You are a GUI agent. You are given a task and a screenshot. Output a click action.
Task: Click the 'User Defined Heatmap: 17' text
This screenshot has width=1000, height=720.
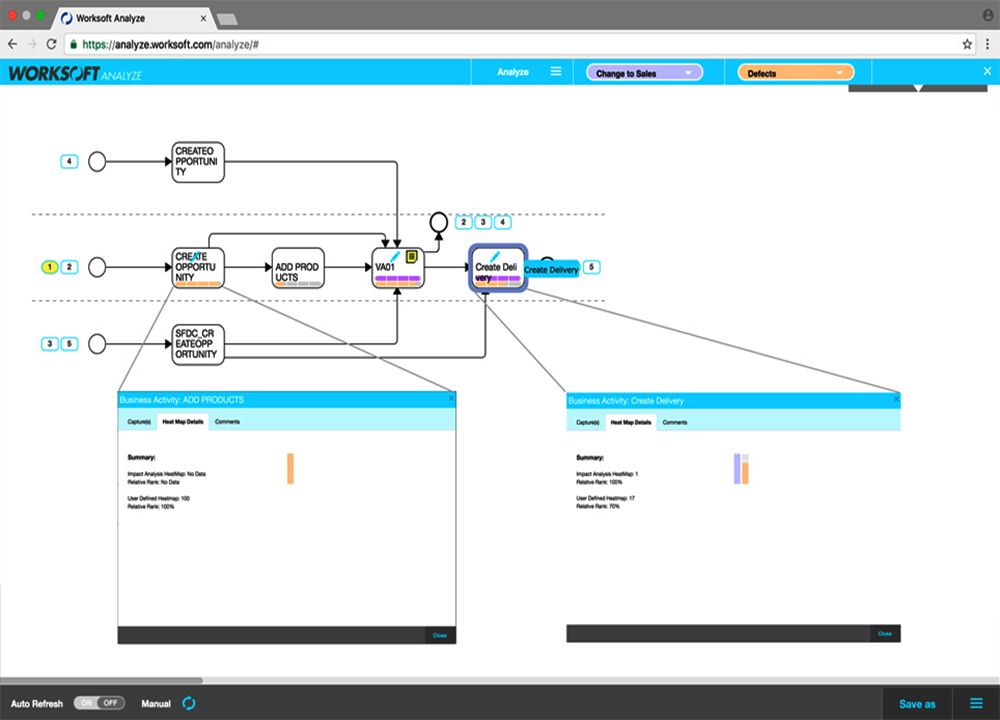click(x=606, y=498)
